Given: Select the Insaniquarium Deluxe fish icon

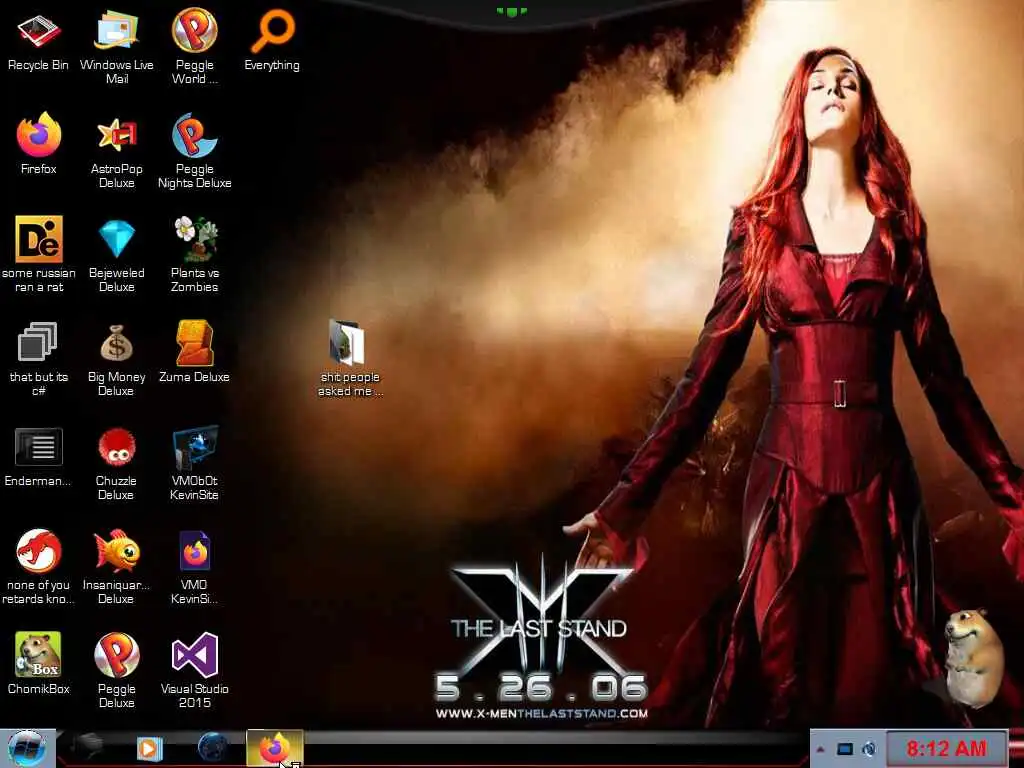Looking at the screenshot, I should tap(116, 567).
